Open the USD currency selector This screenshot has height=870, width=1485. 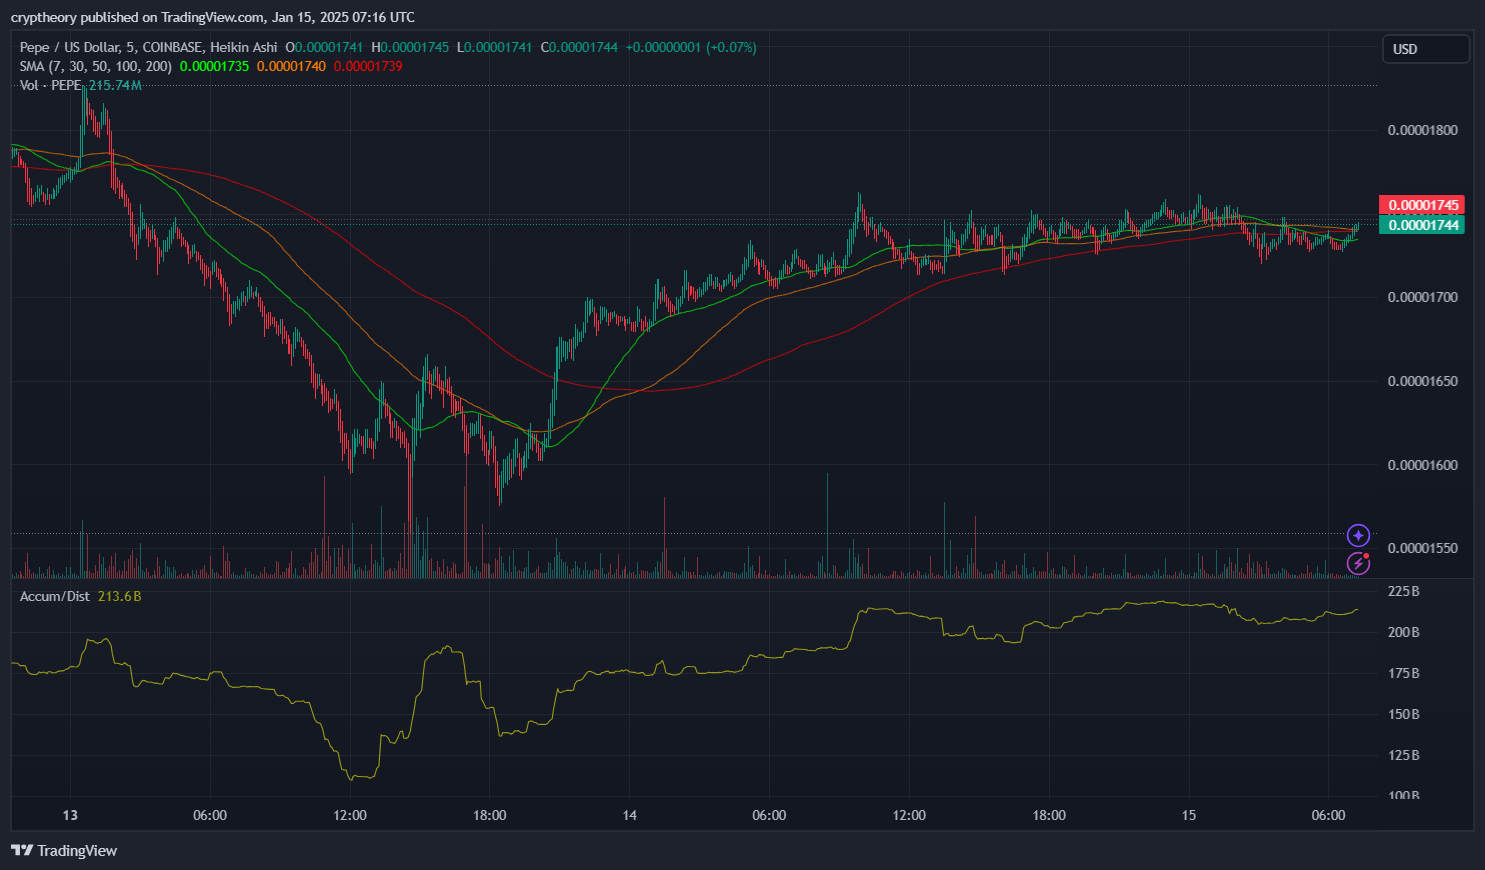(1425, 49)
